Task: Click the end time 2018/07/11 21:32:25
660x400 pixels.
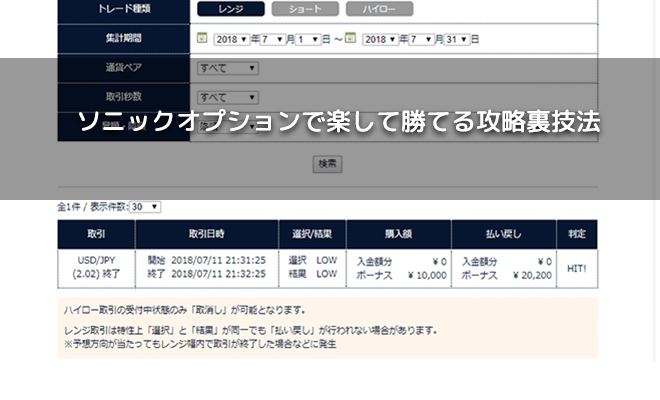Action: 218,274
